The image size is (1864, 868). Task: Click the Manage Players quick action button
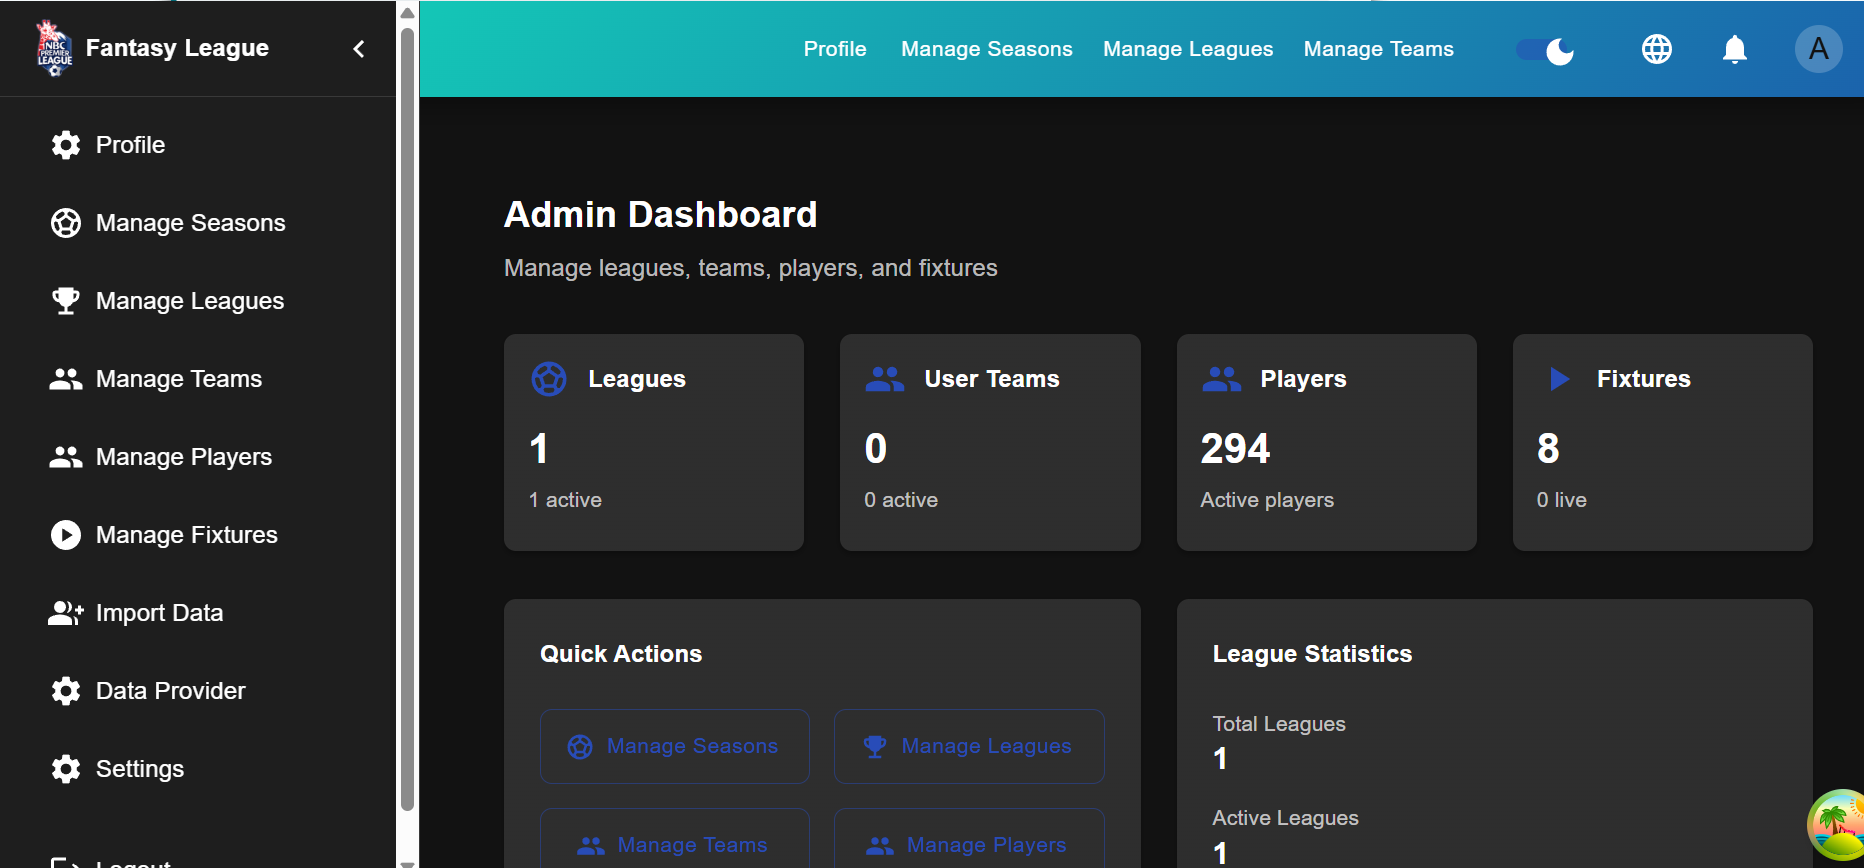tap(969, 839)
